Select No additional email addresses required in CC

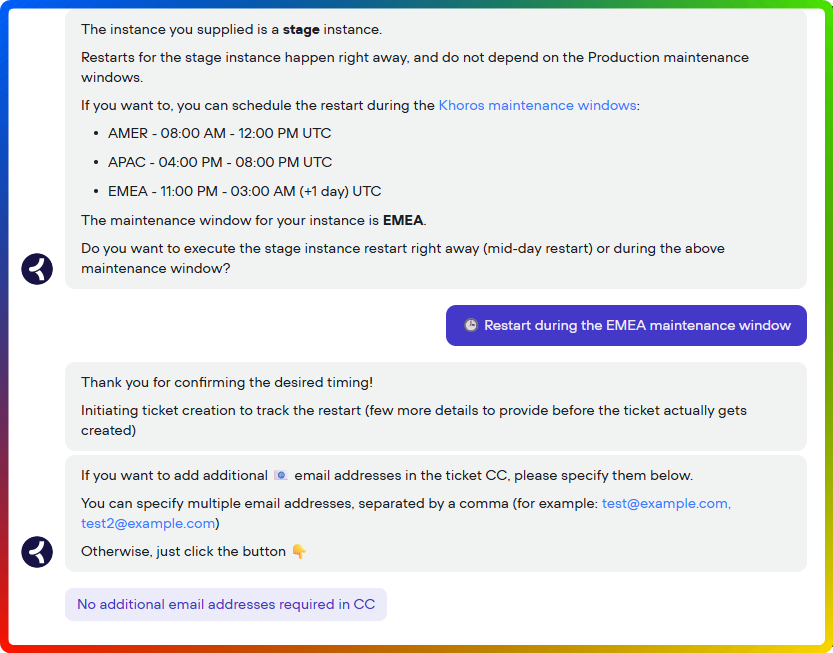226,604
